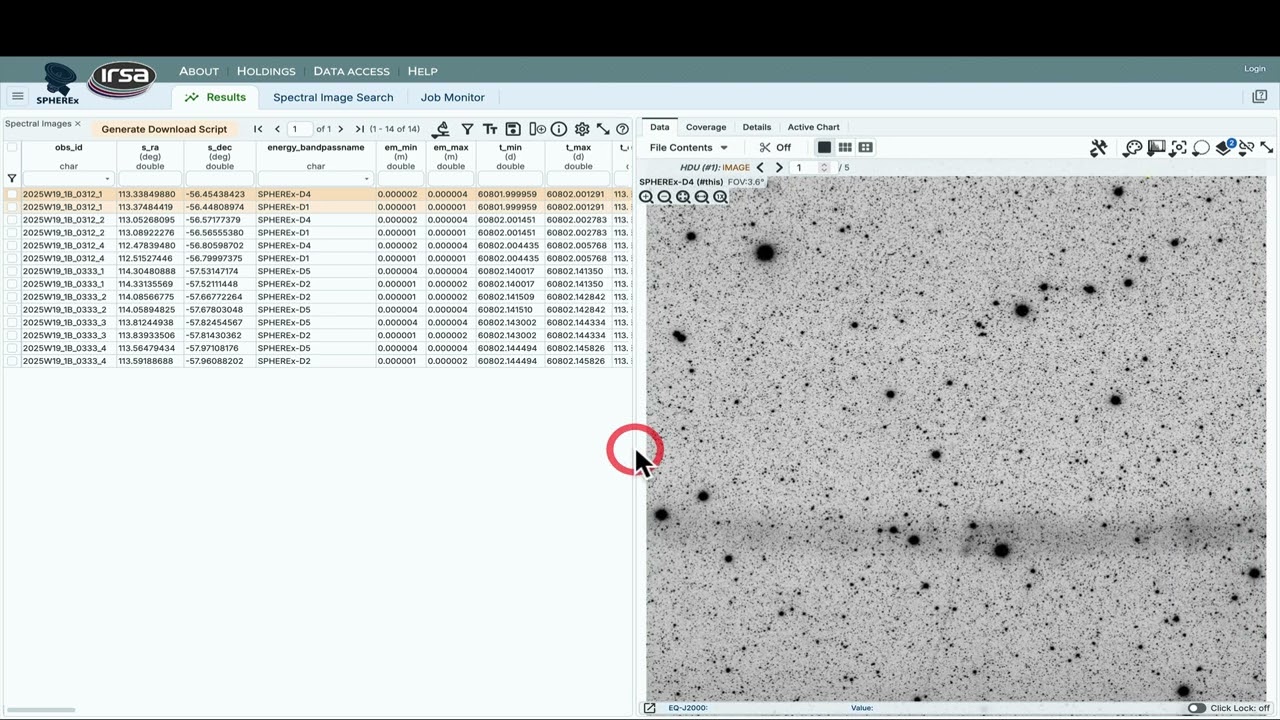Open the HELP menu

[422, 71]
